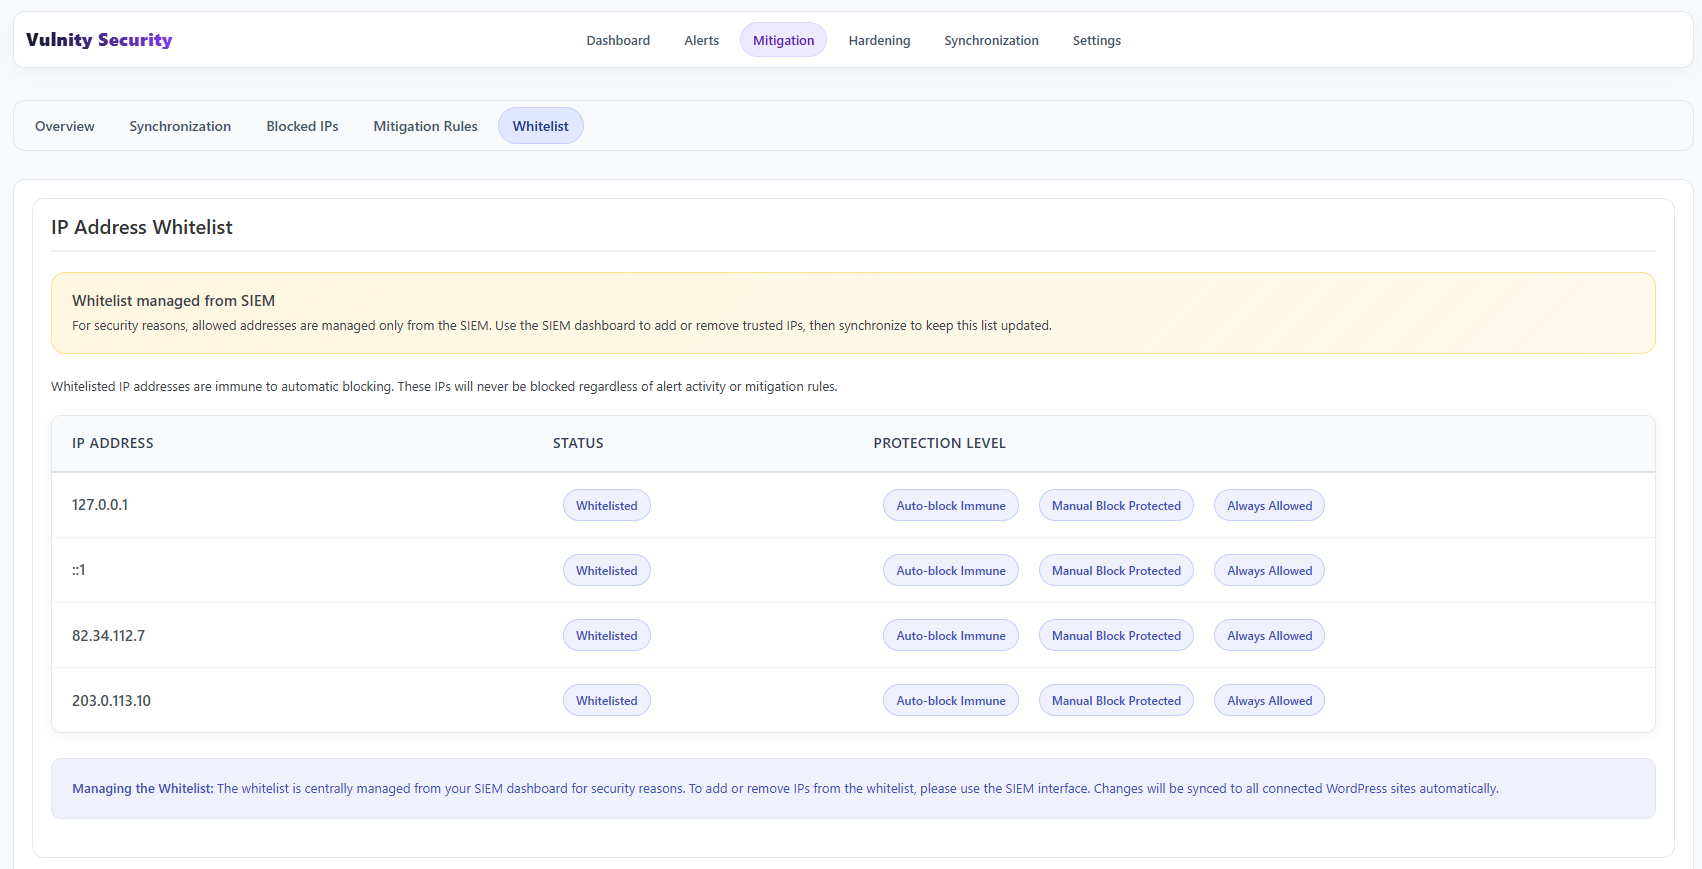Select the Mitigation nav item
This screenshot has width=1702, height=869.
pyautogui.click(x=783, y=40)
